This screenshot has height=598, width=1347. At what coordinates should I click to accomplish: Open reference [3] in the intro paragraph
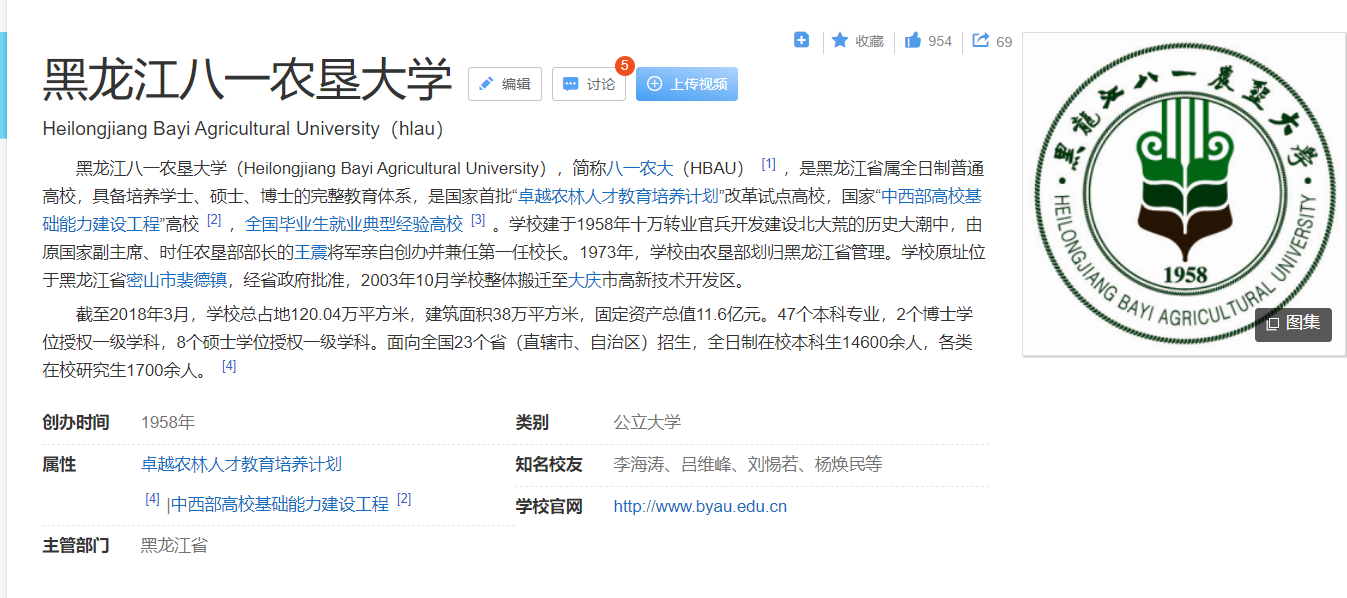coord(478,220)
